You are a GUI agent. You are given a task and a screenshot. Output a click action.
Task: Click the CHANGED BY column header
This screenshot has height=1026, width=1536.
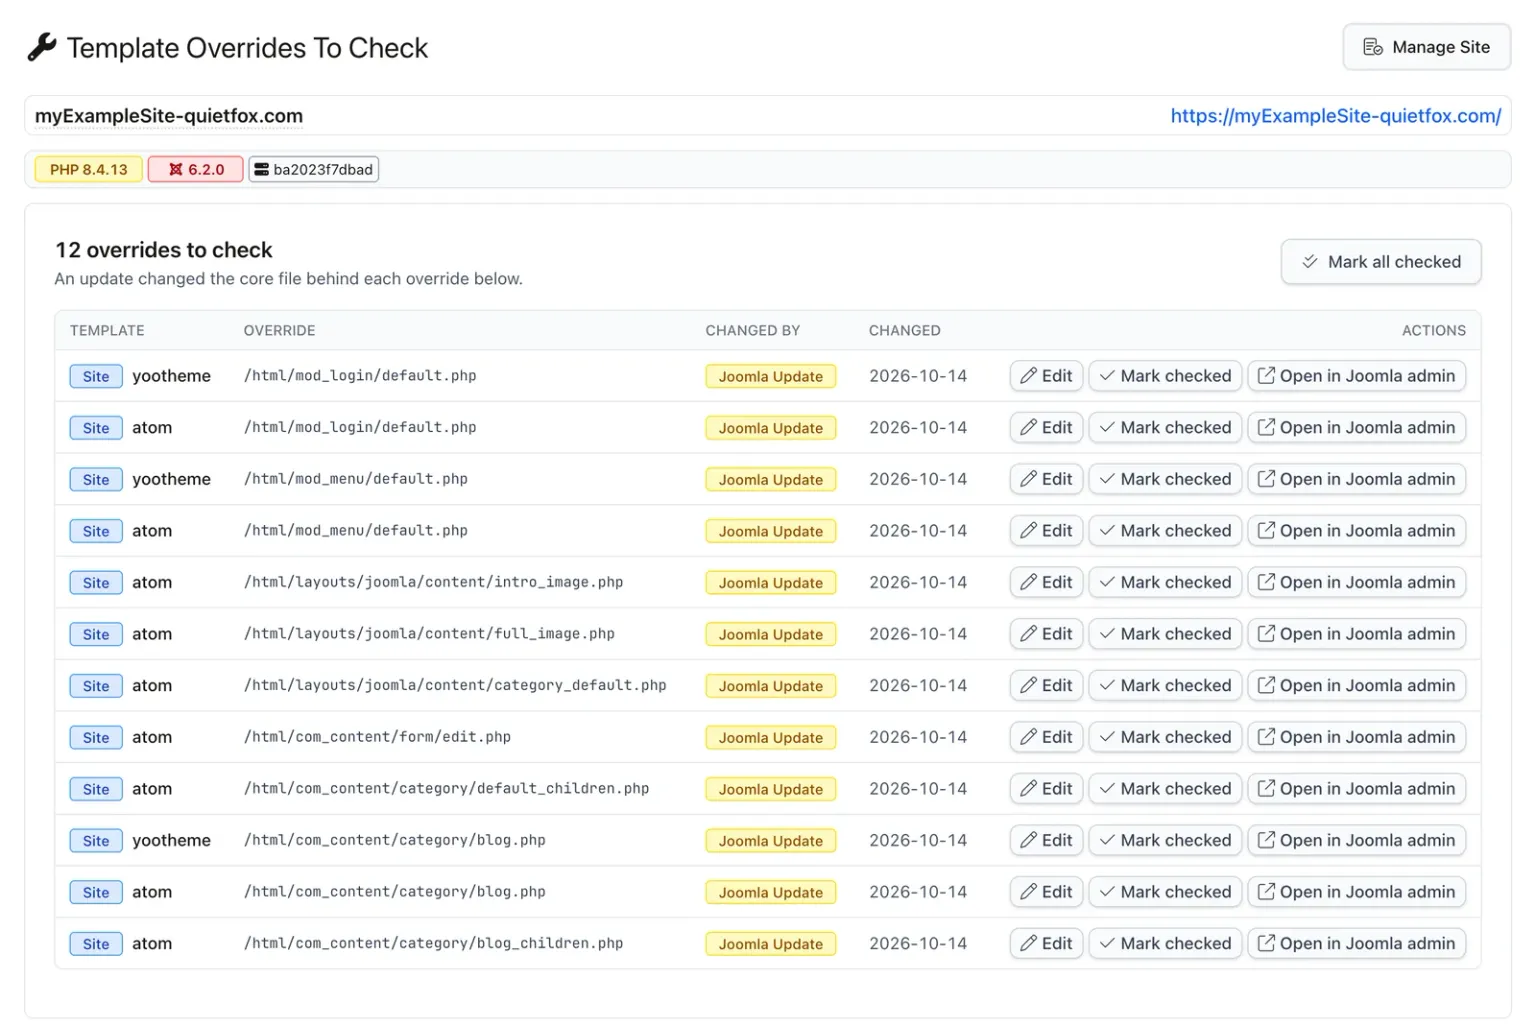[753, 331]
